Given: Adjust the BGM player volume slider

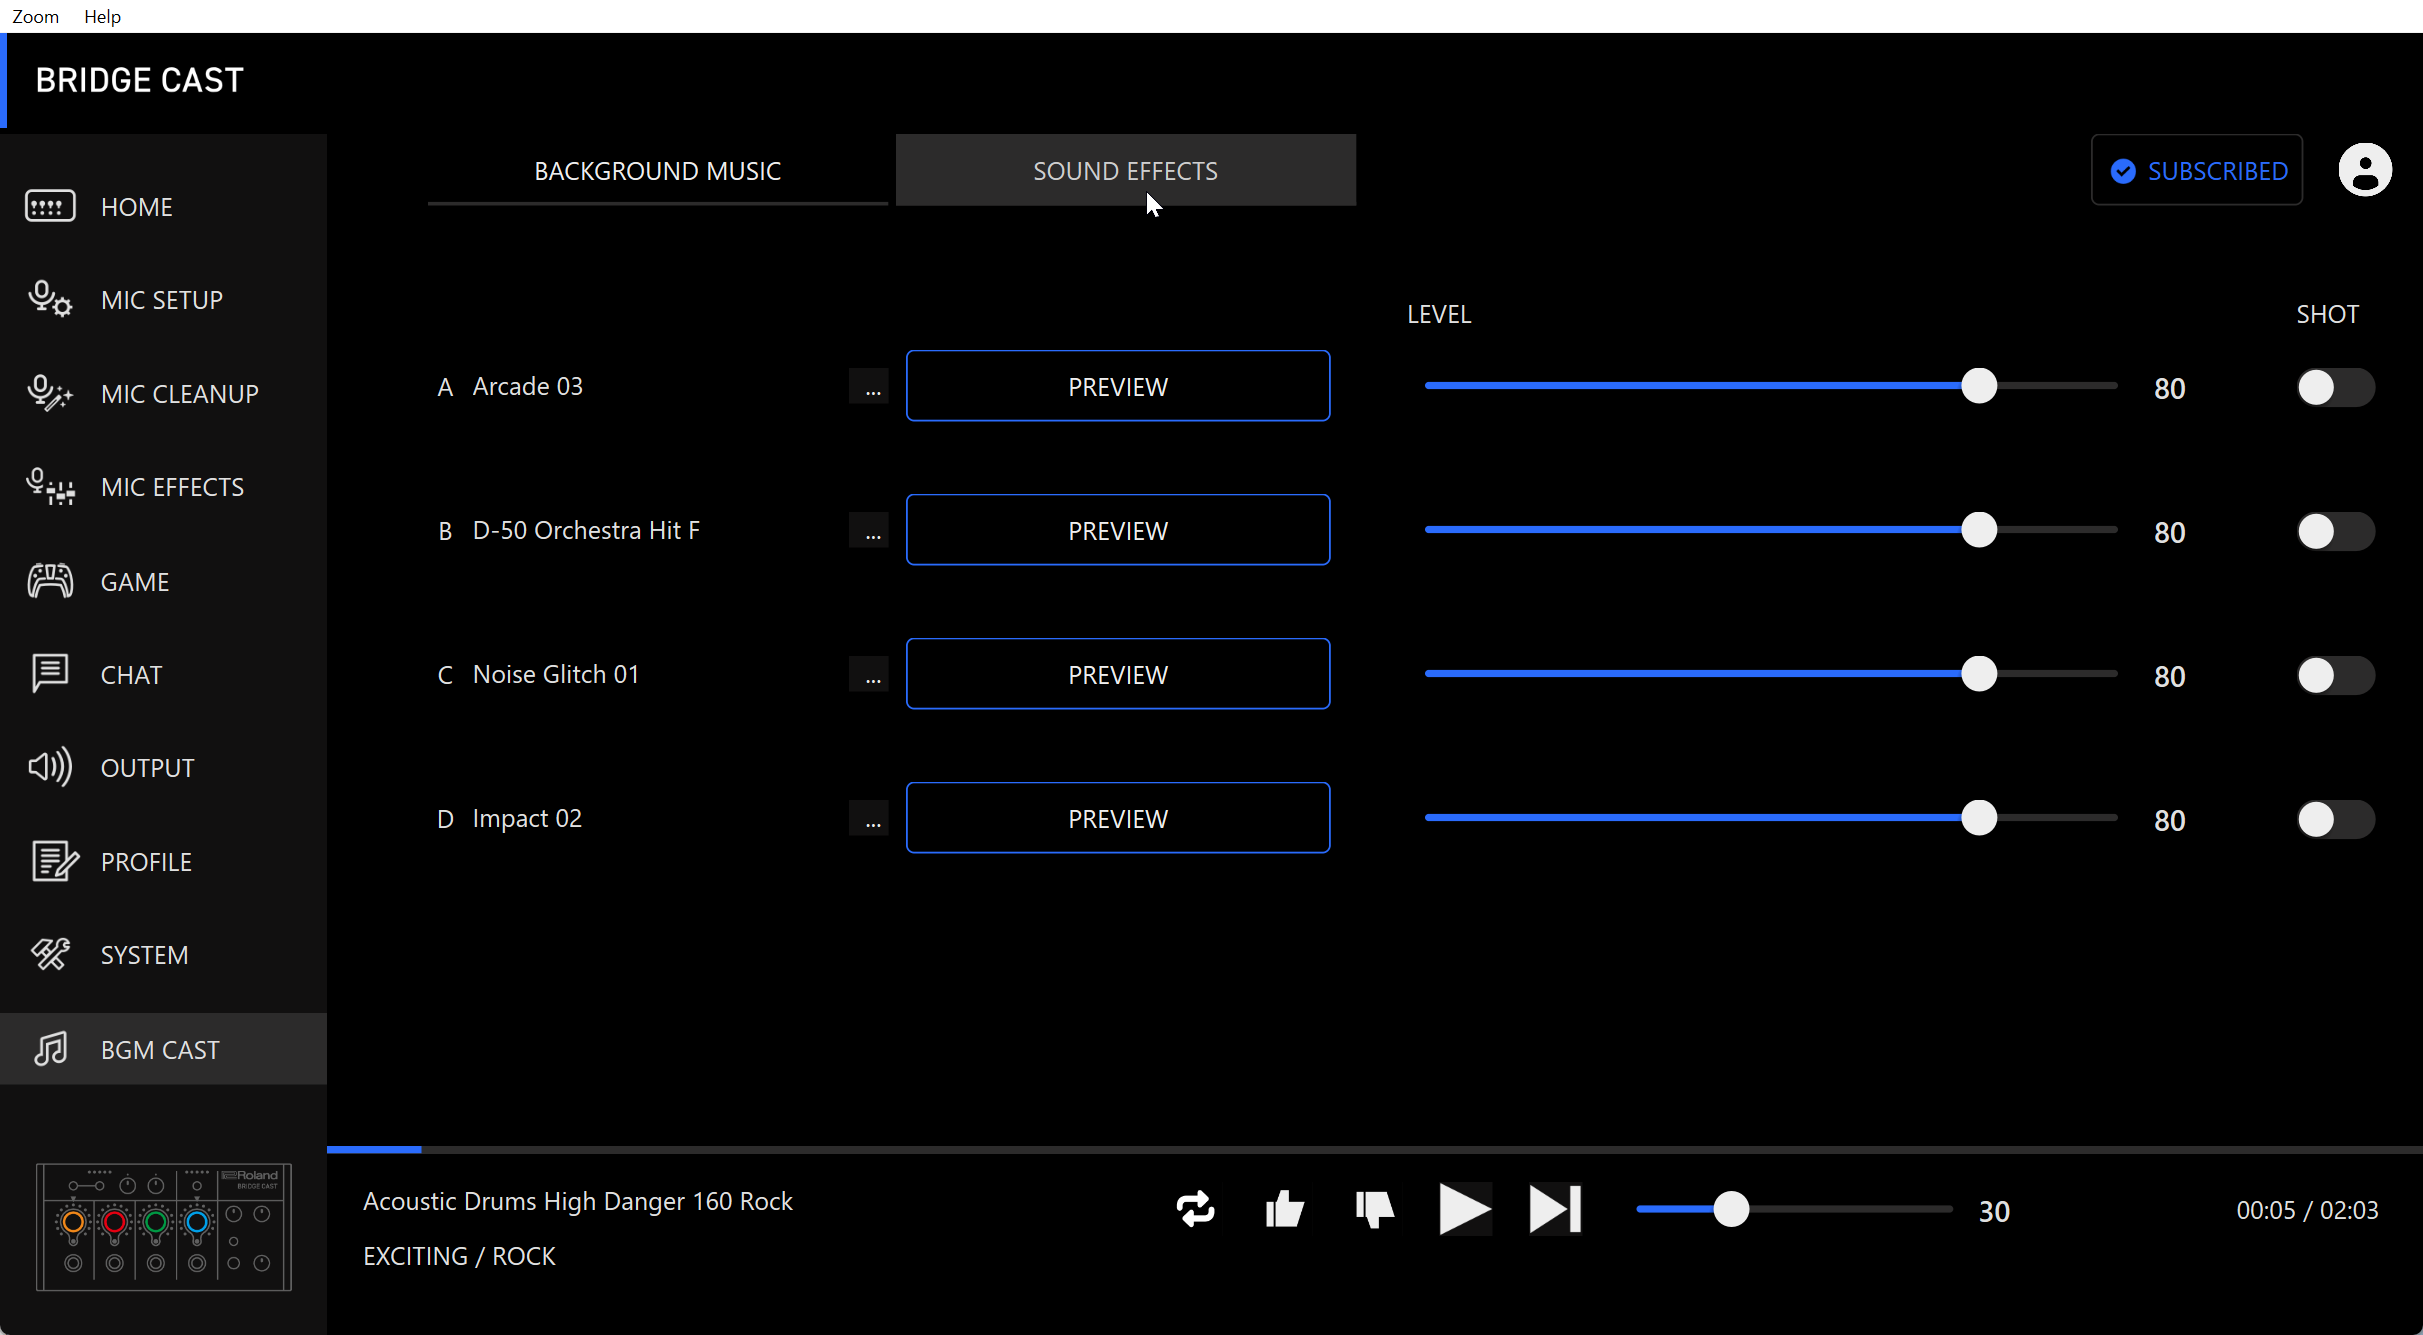Looking at the screenshot, I should [1794, 1209].
